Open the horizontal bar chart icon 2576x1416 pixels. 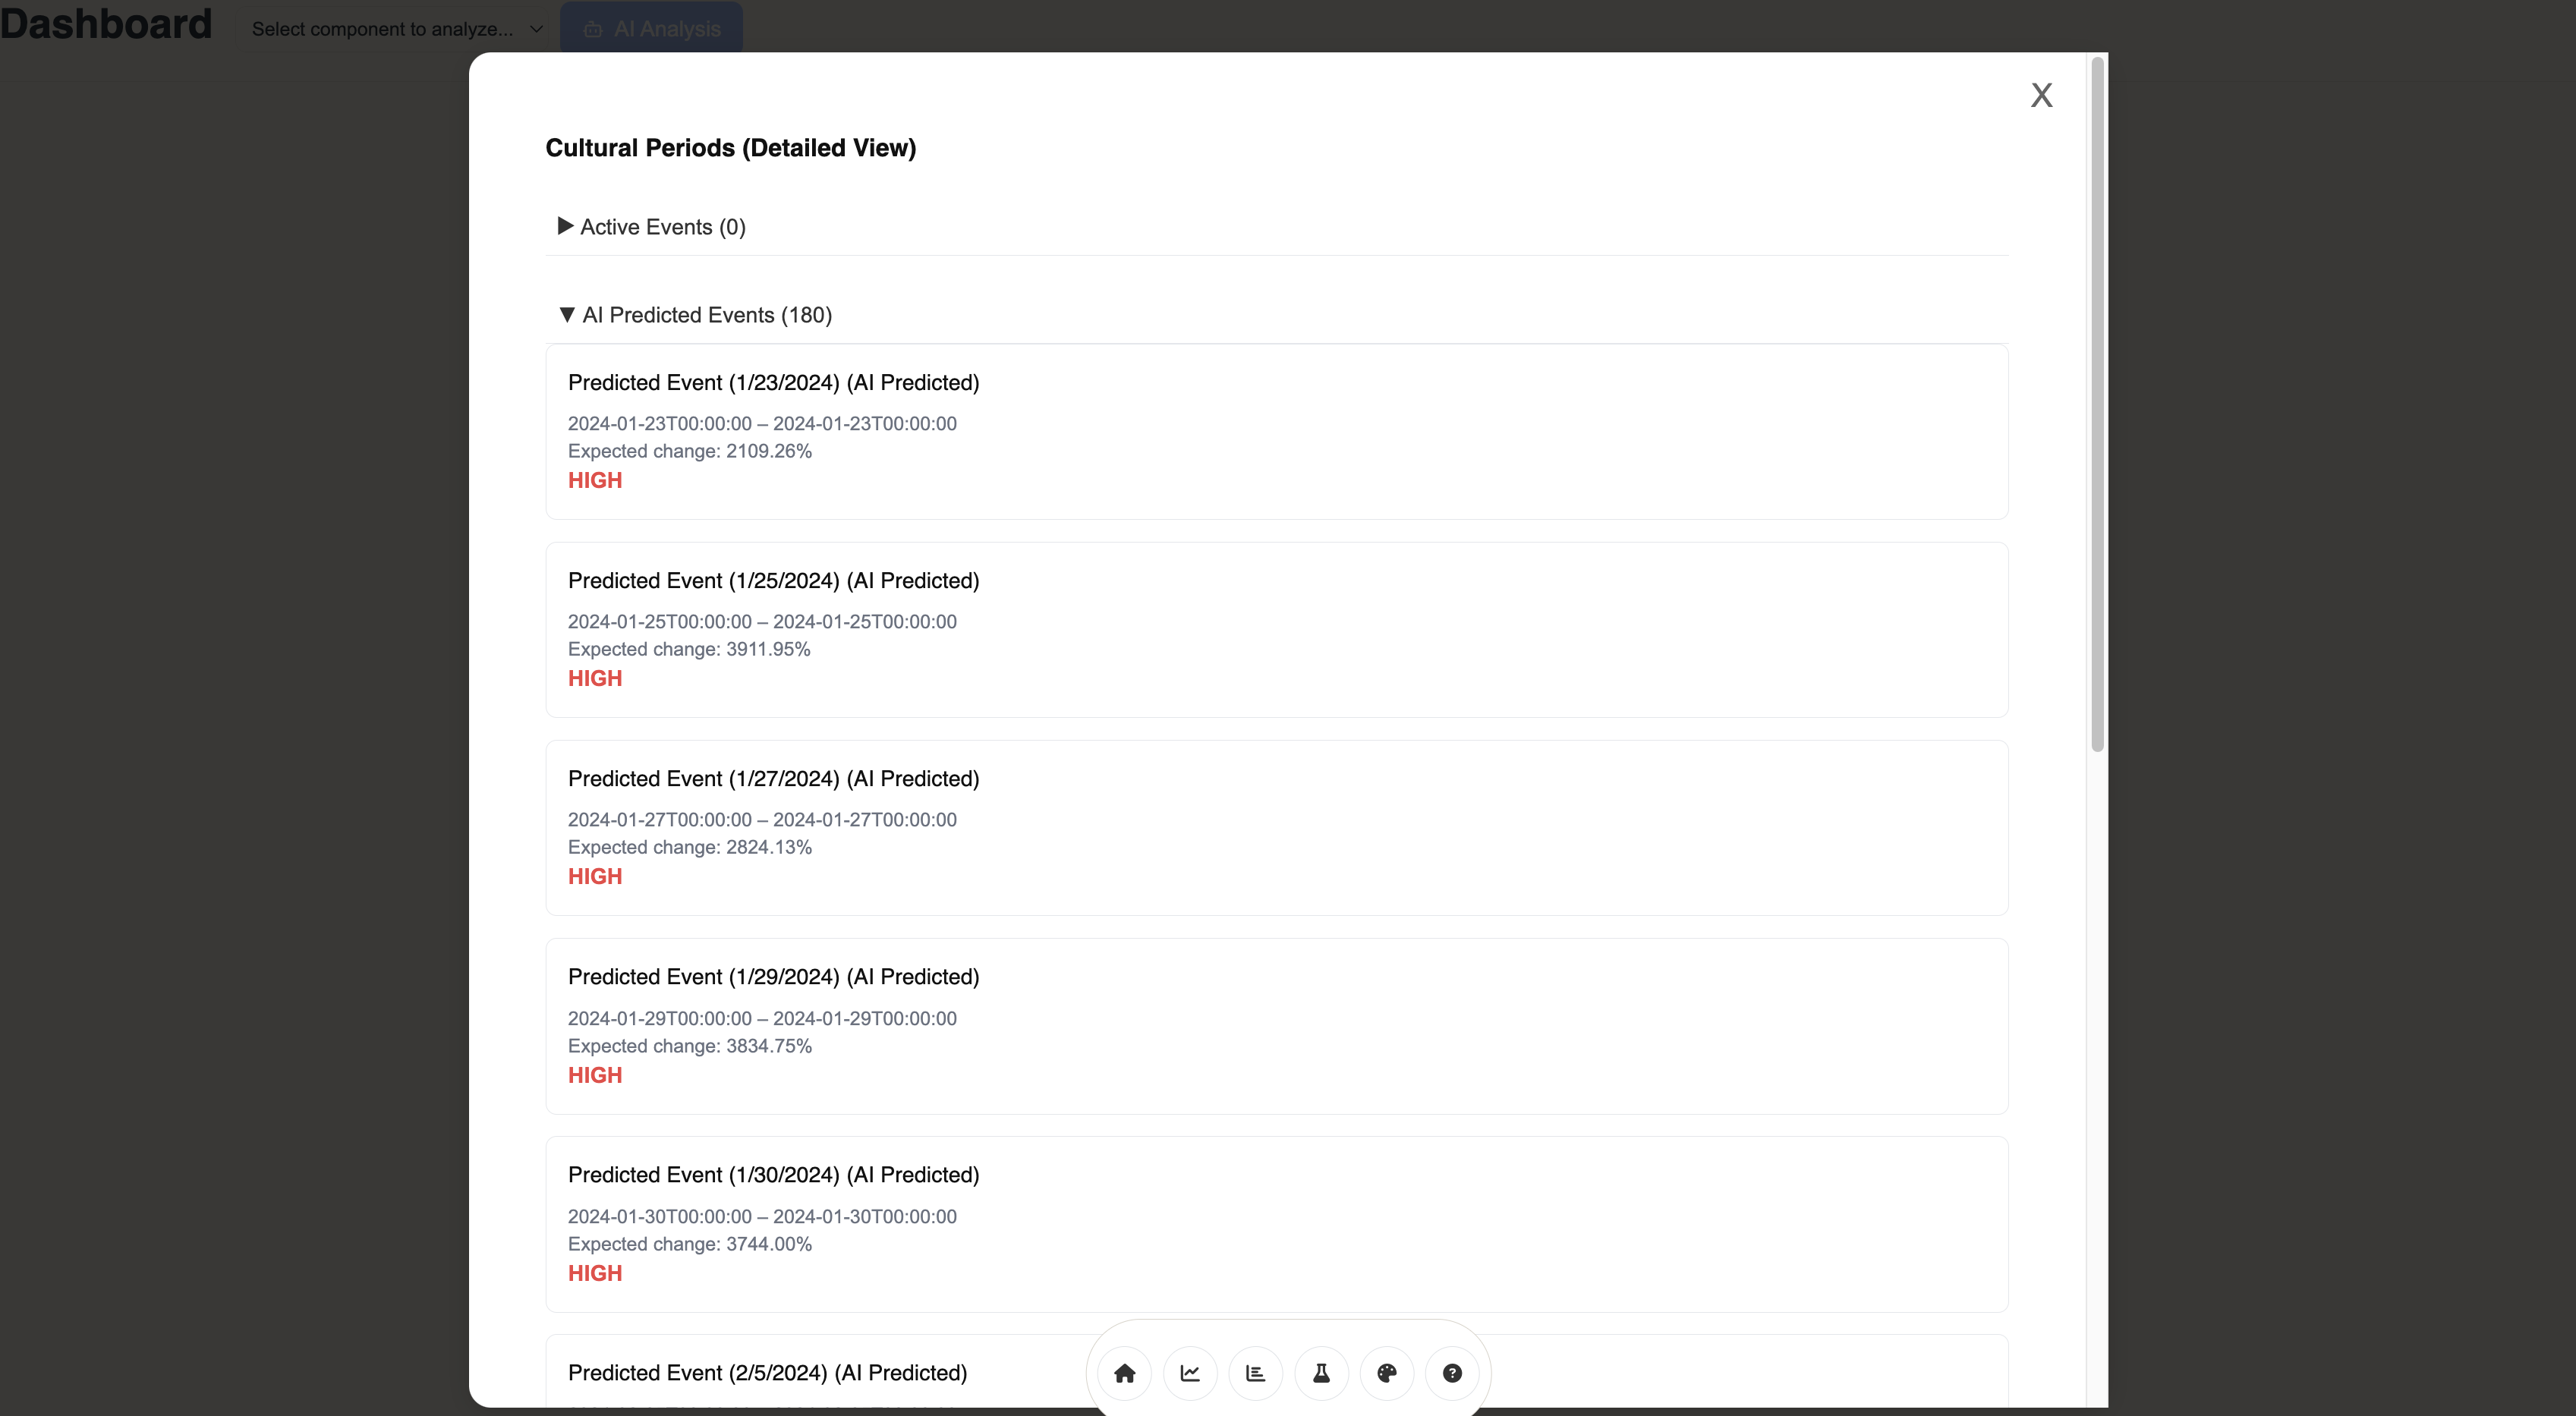click(x=1255, y=1373)
